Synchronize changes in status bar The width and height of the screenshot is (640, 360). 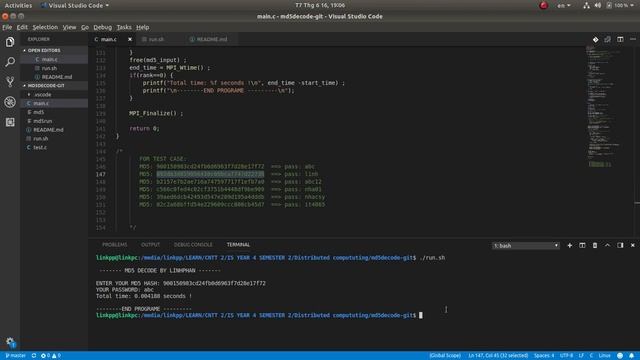[x=34, y=356]
